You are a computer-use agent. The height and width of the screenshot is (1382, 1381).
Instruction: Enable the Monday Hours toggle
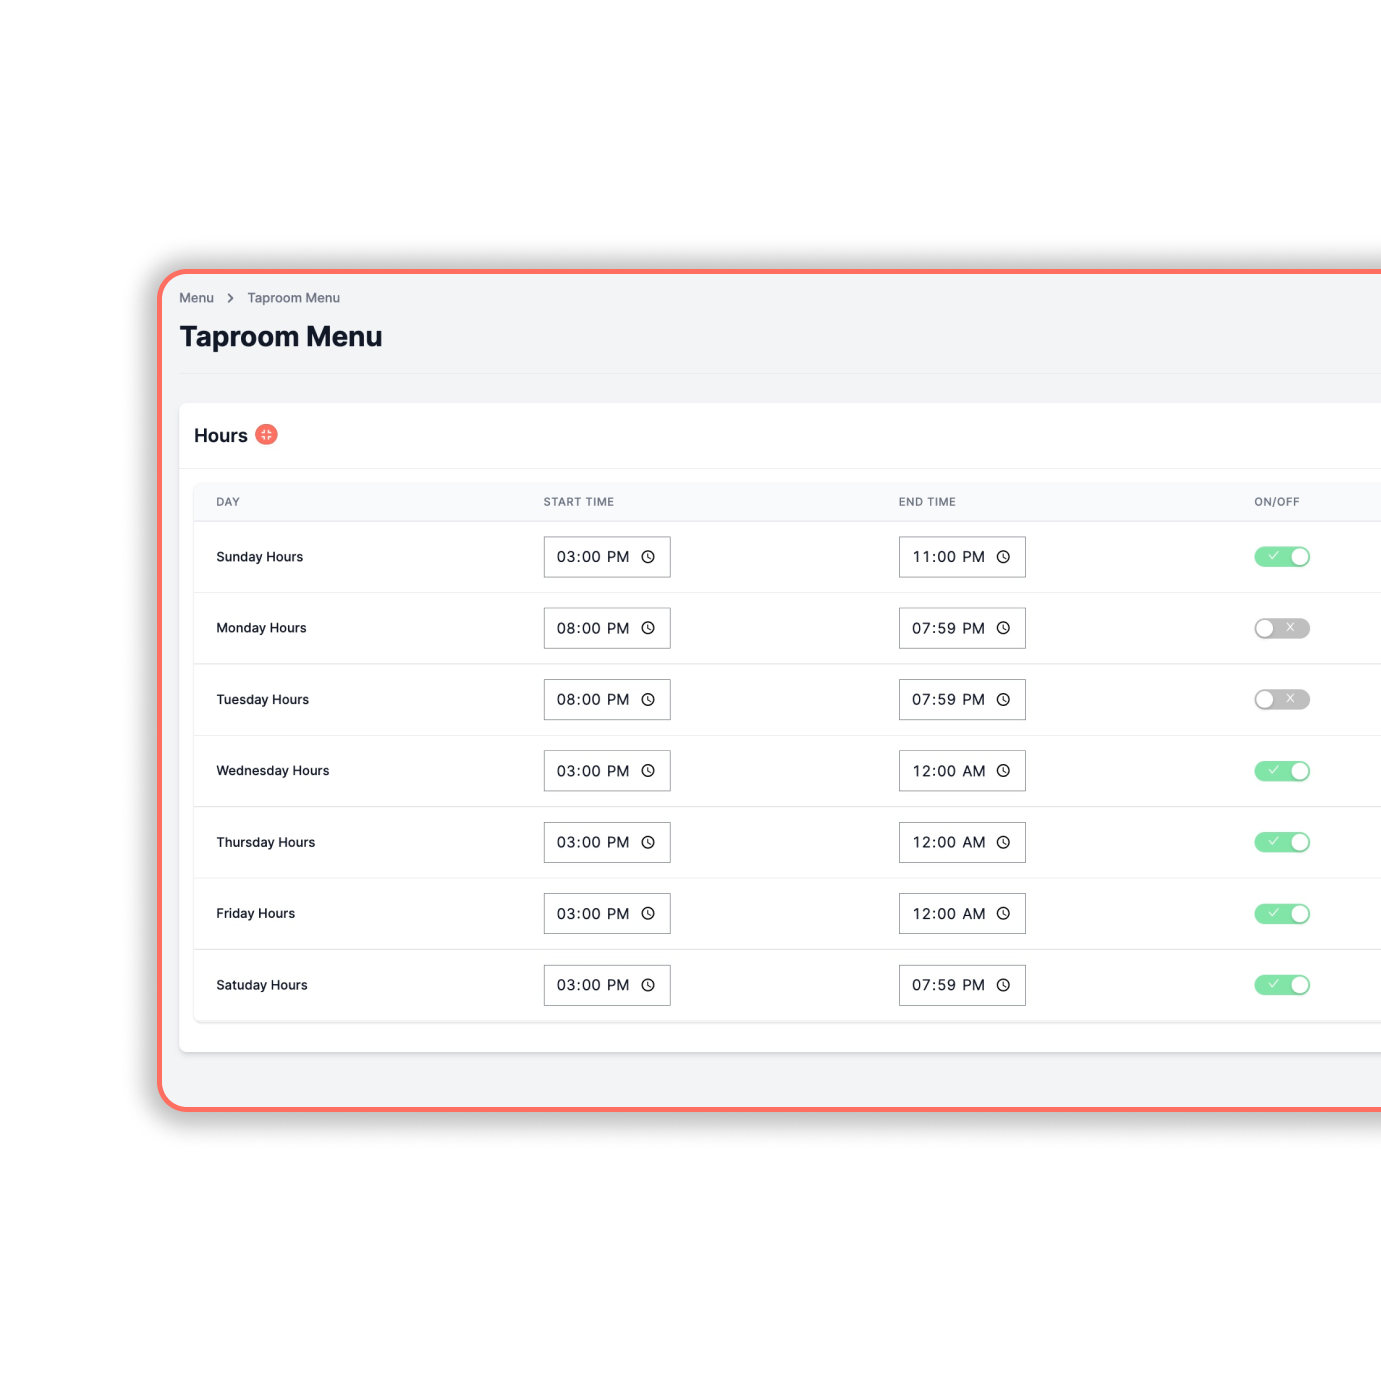click(1281, 628)
